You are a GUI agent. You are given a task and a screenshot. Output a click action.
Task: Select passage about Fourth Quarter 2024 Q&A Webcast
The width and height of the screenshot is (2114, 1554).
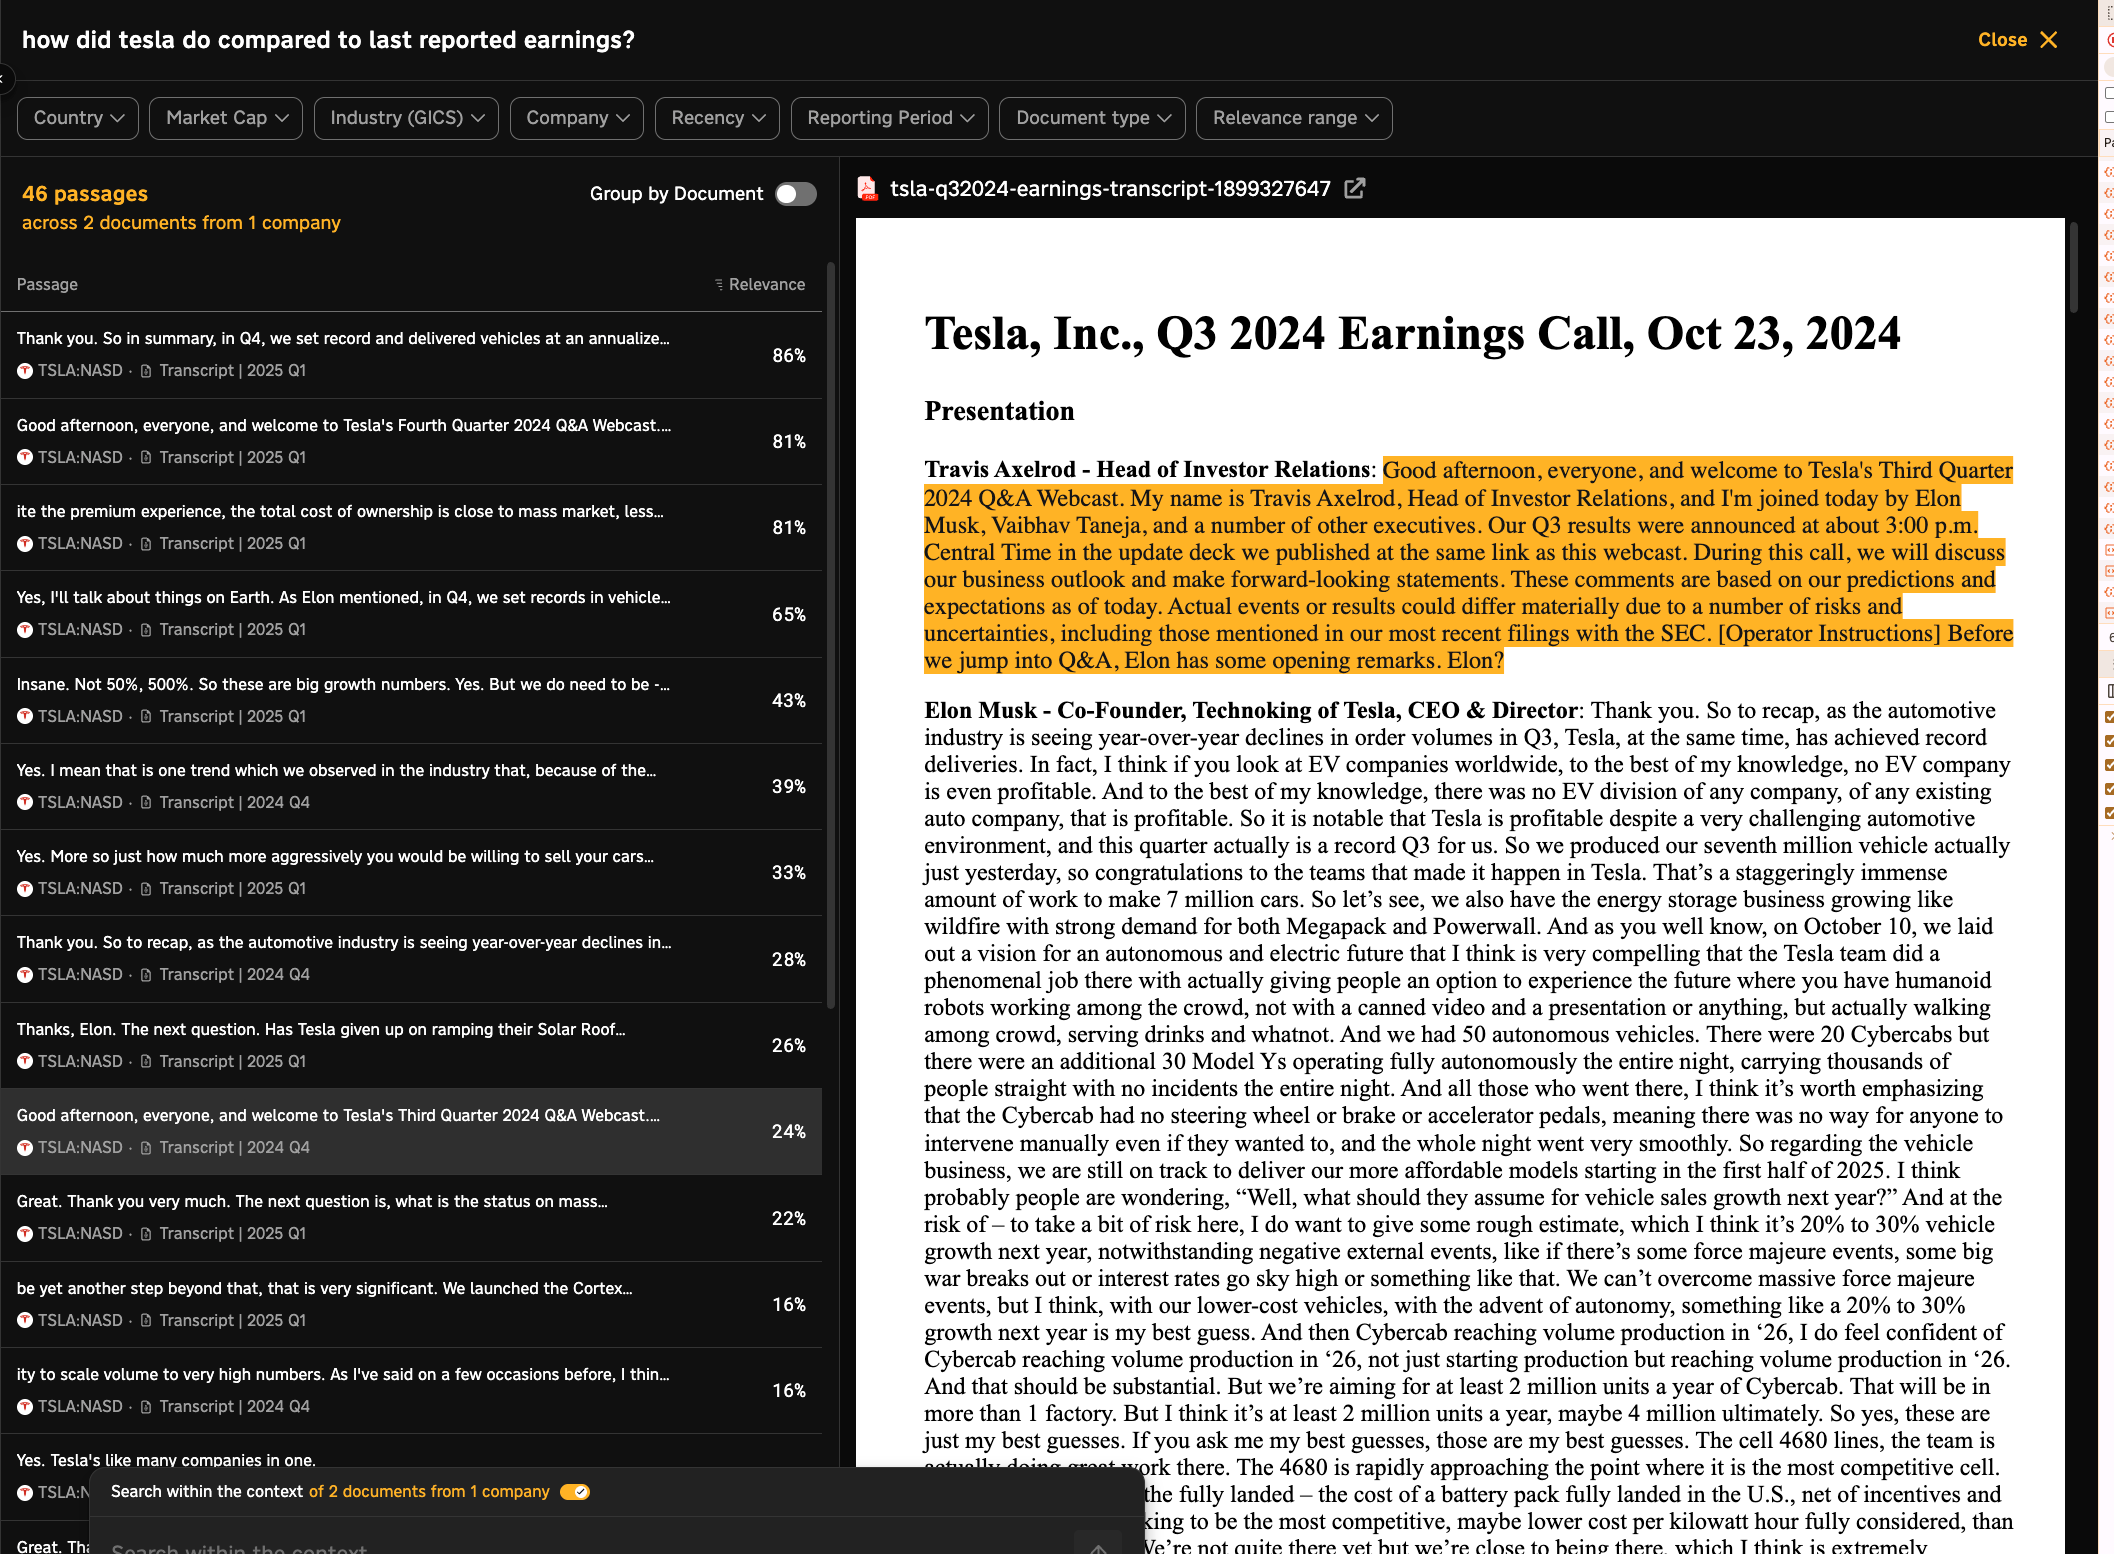click(x=411, y=441)
